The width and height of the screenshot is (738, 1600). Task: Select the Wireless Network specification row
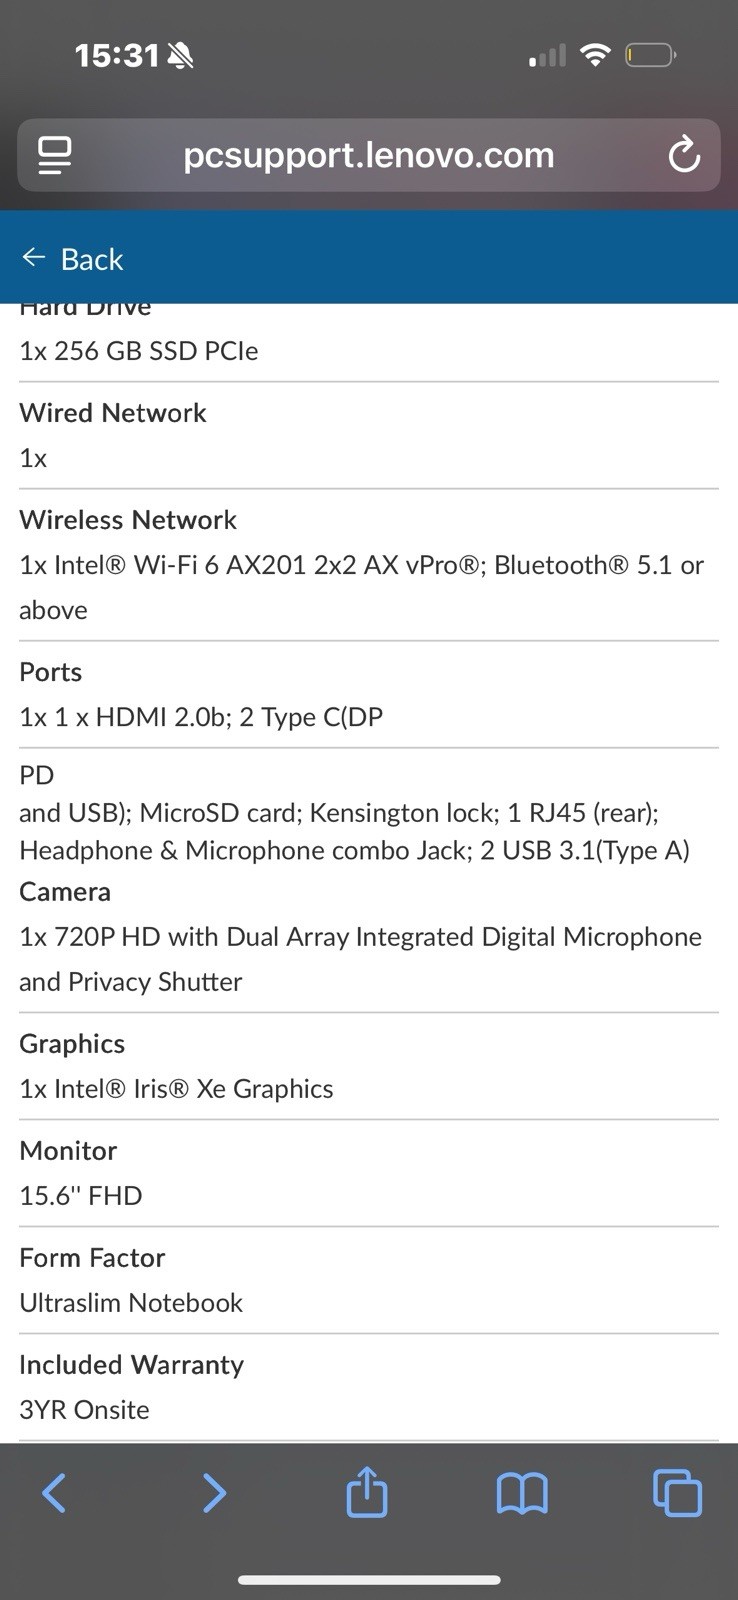[369, 565]
